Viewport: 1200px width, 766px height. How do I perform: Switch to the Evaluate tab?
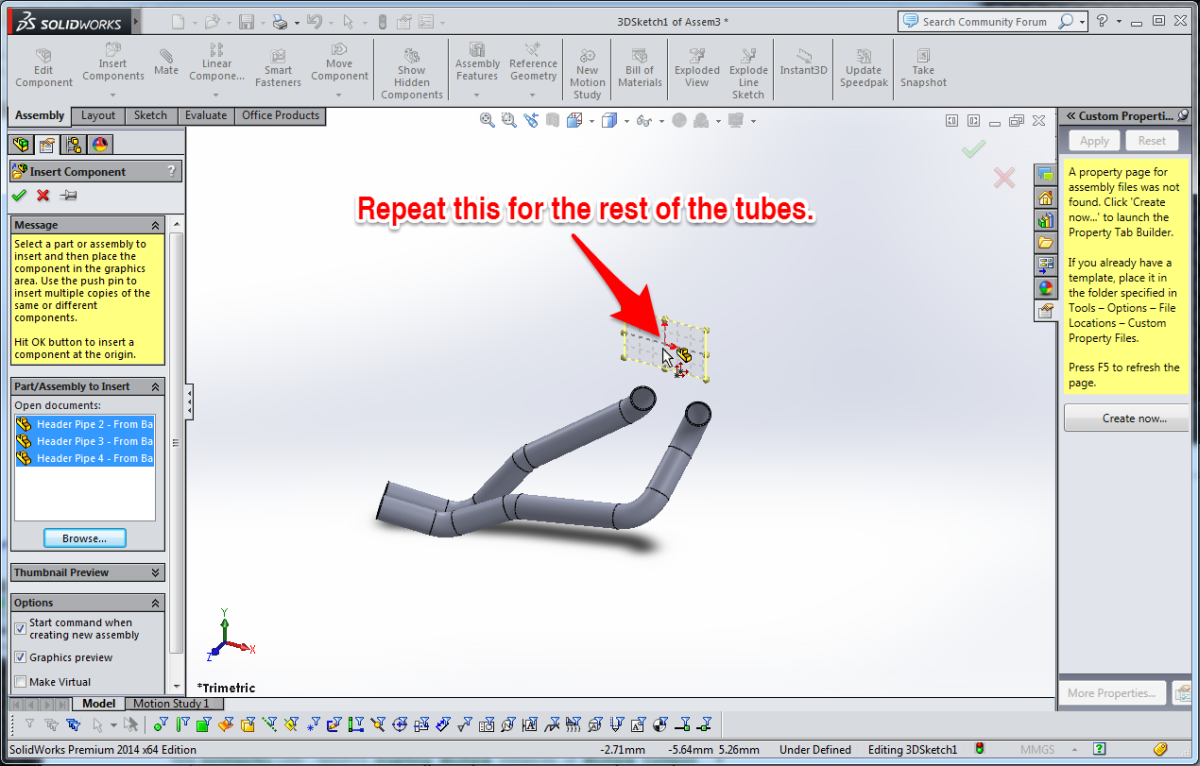(x=205, y=116)
